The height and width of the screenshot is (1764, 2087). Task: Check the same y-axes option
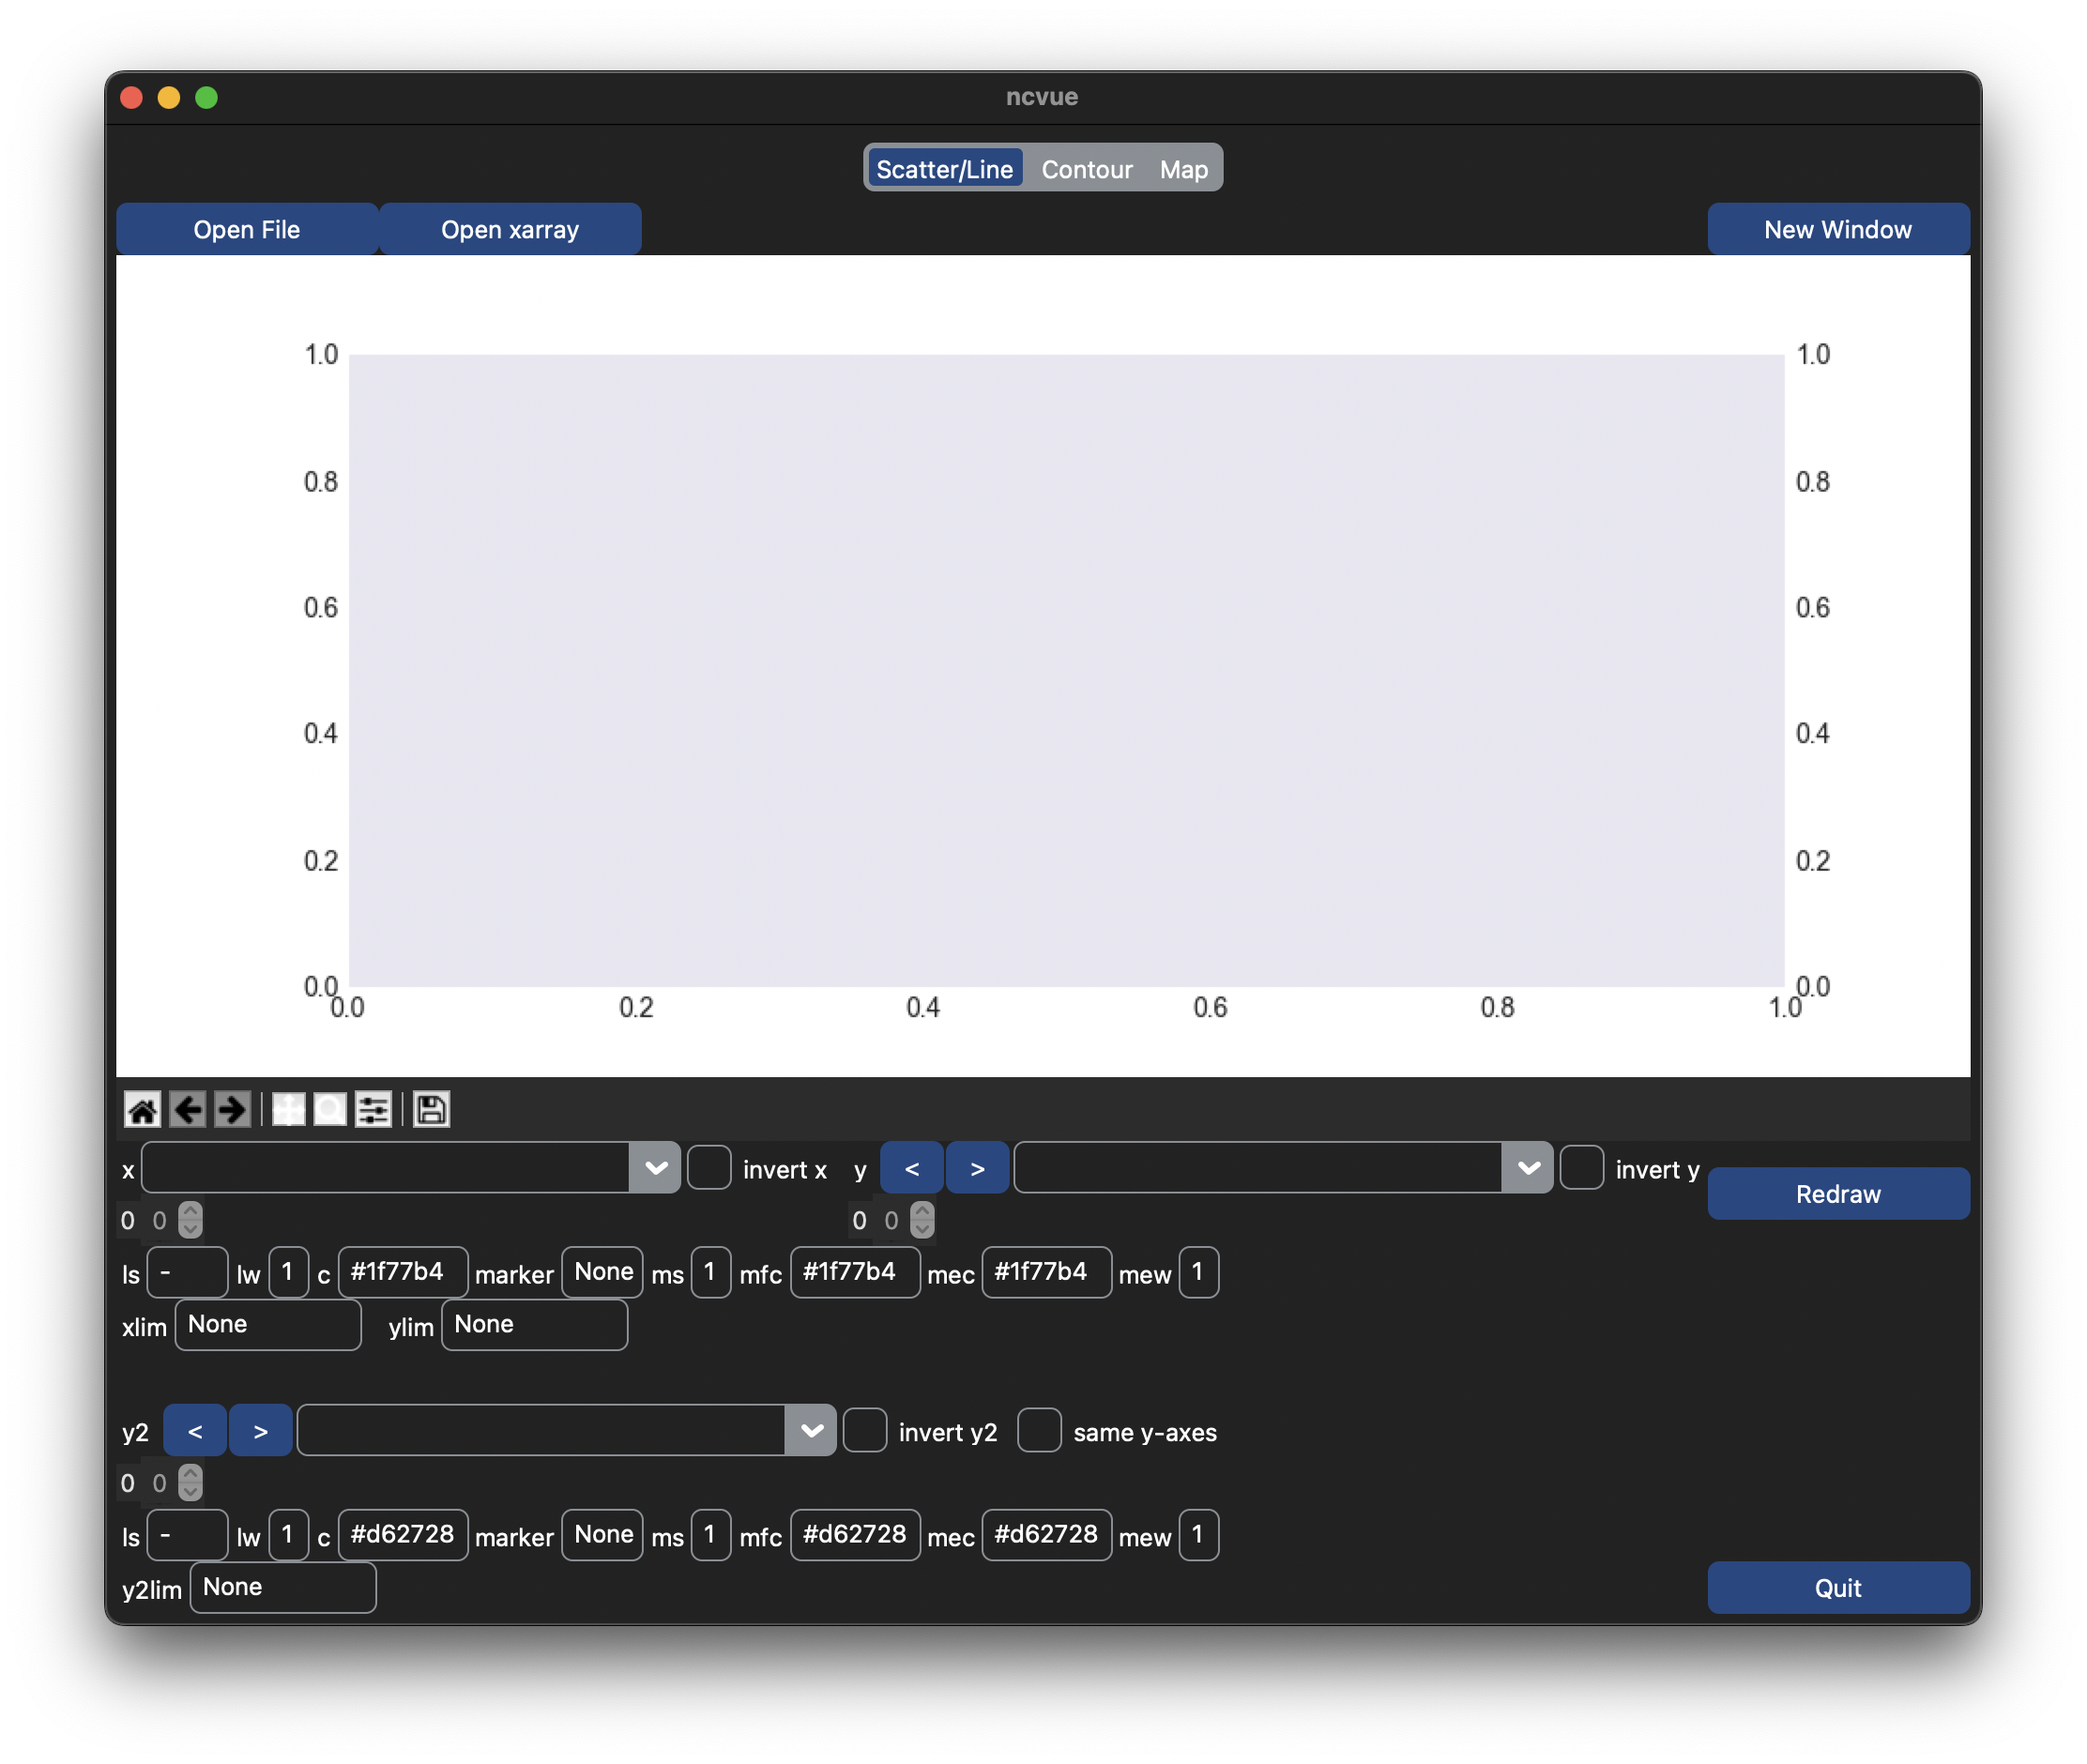(1039, 1431)
